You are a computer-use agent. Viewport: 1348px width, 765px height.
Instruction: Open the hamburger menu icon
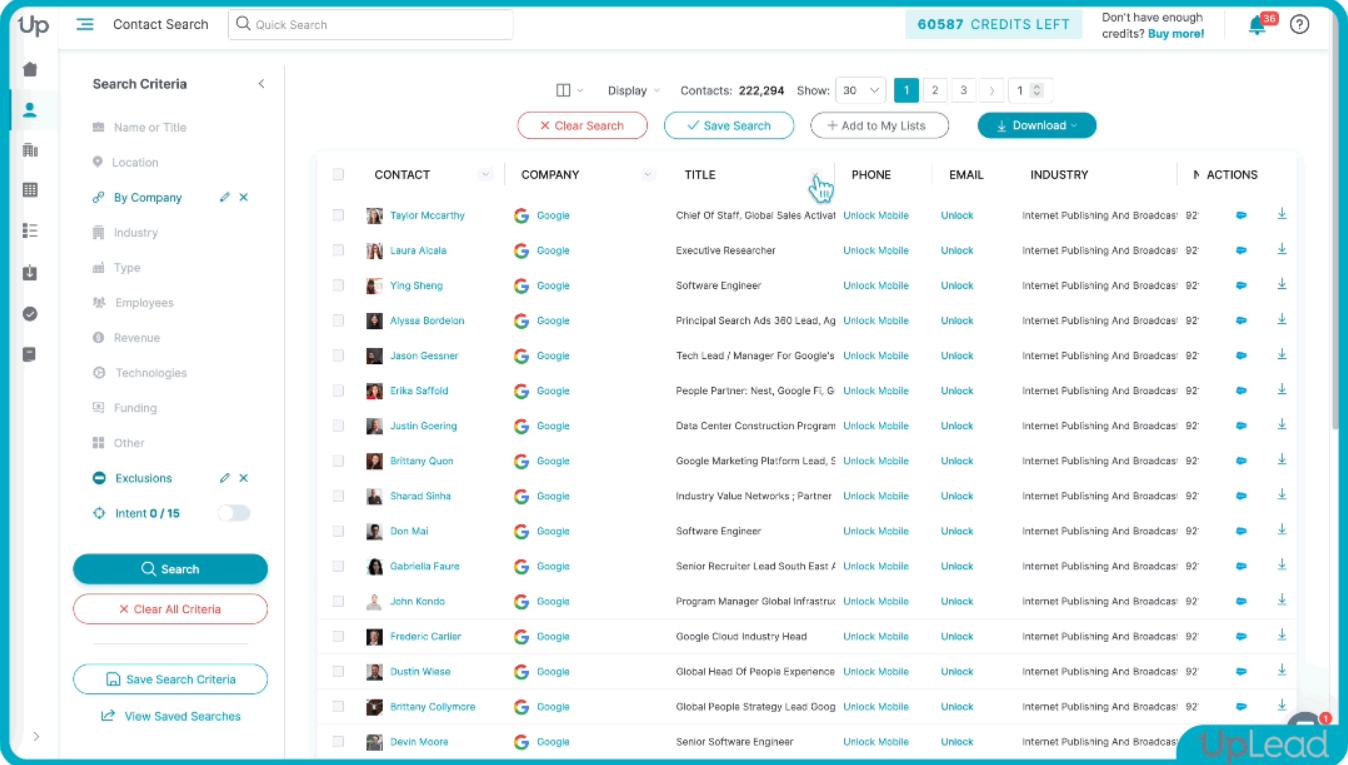click(x=85, y=24)
